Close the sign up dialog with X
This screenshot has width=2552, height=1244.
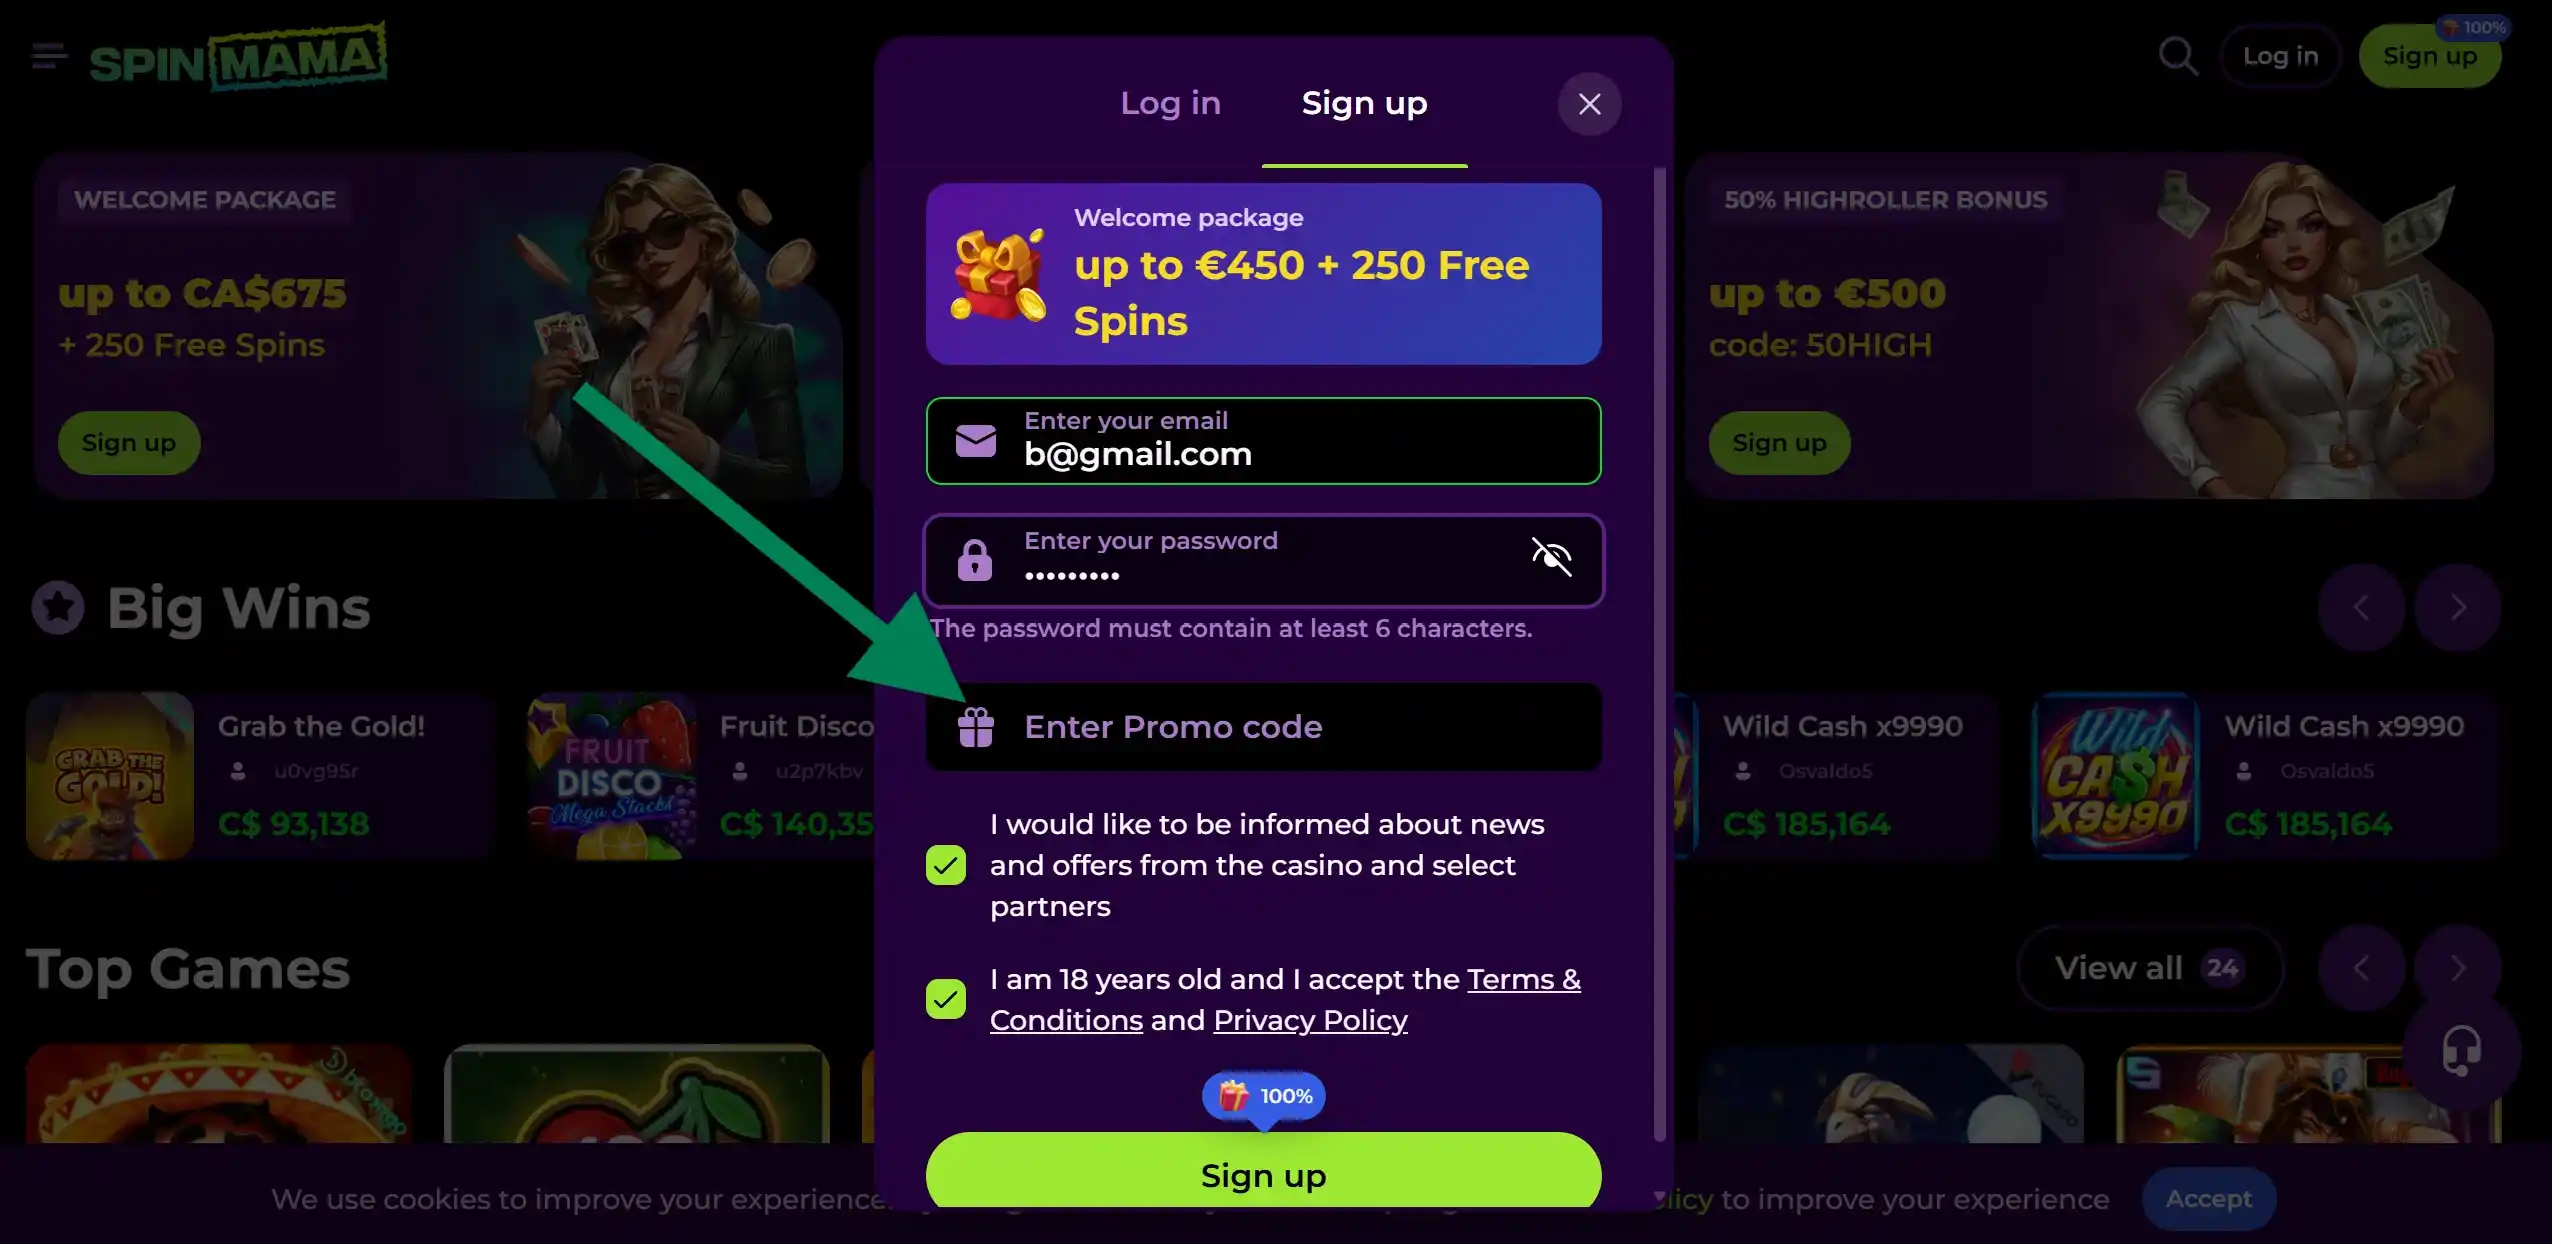point(1589,104)
